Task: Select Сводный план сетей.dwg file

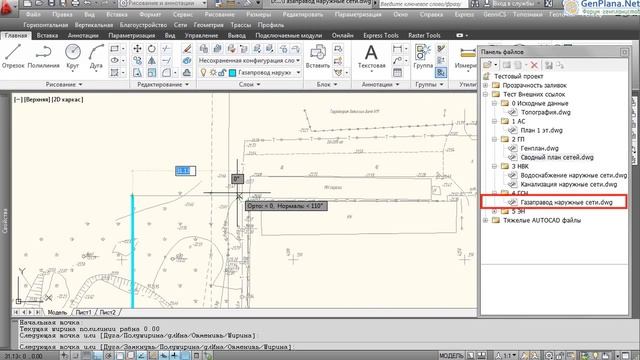Action: (557, 157)
